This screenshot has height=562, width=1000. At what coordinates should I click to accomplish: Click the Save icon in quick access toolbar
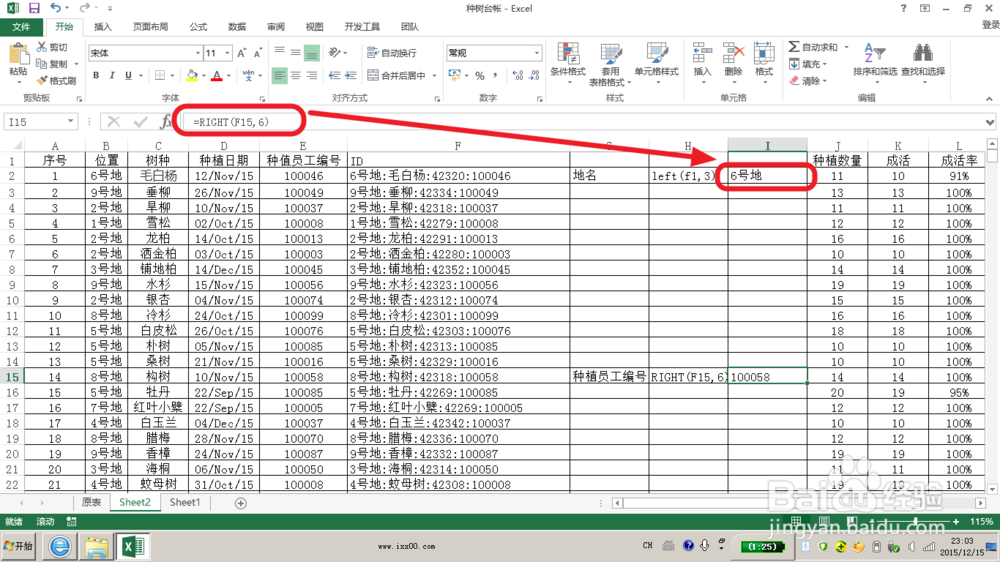[34, 8]
